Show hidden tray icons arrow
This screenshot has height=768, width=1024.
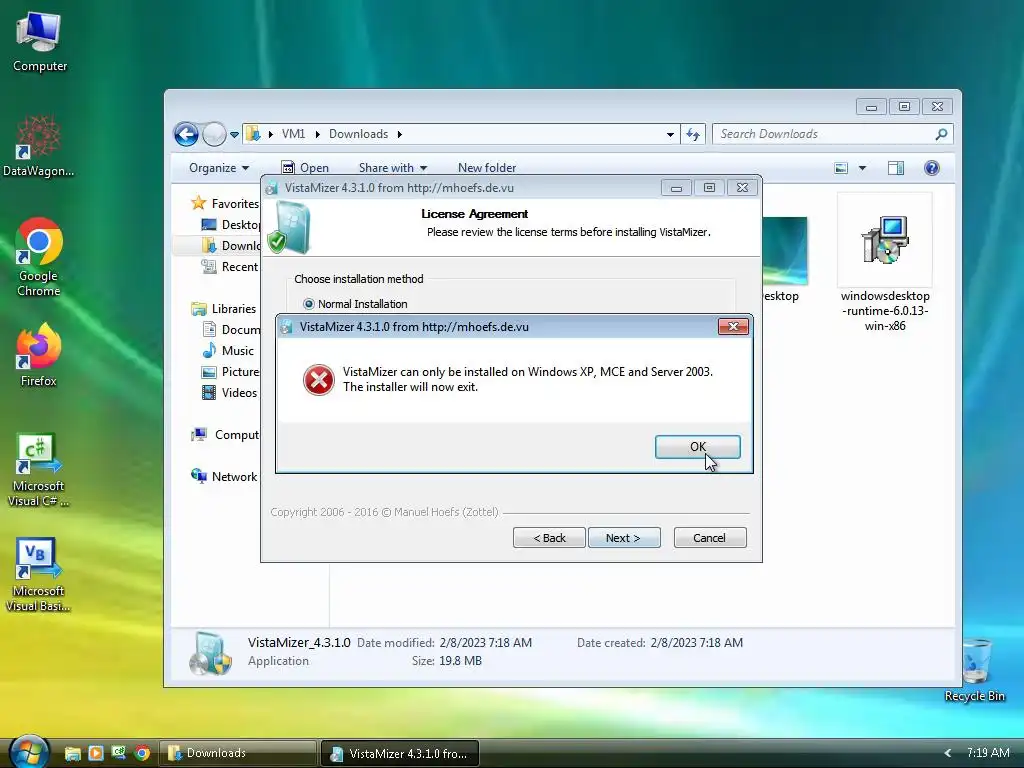(x=948, y=753)
